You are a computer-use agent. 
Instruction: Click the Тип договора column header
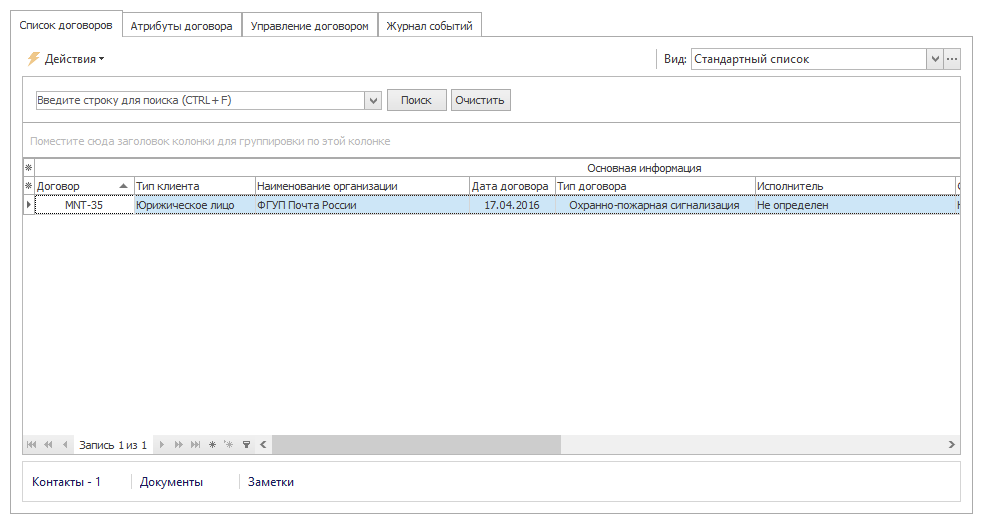click(655, 186)
